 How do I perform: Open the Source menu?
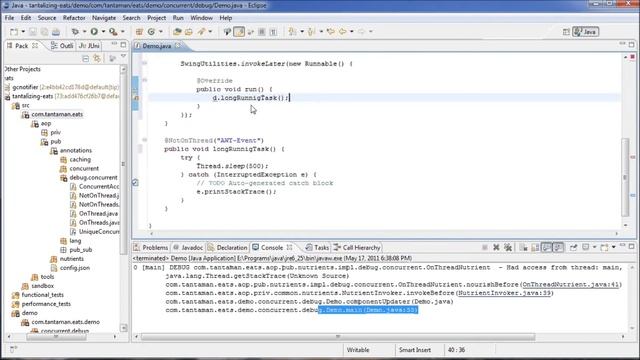[x=47, y=18]
